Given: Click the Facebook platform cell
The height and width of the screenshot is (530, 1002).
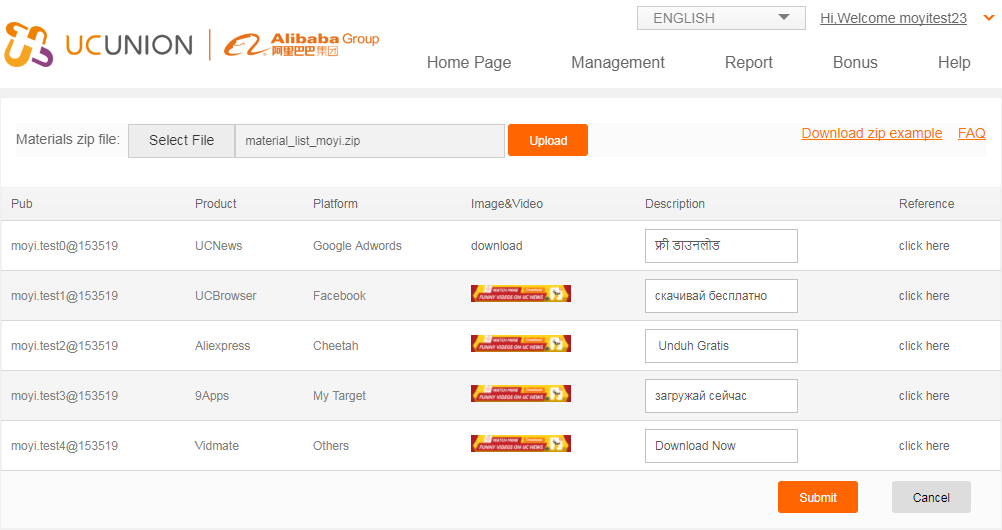Looking at the screenshot, I should [x=339, y=295].
